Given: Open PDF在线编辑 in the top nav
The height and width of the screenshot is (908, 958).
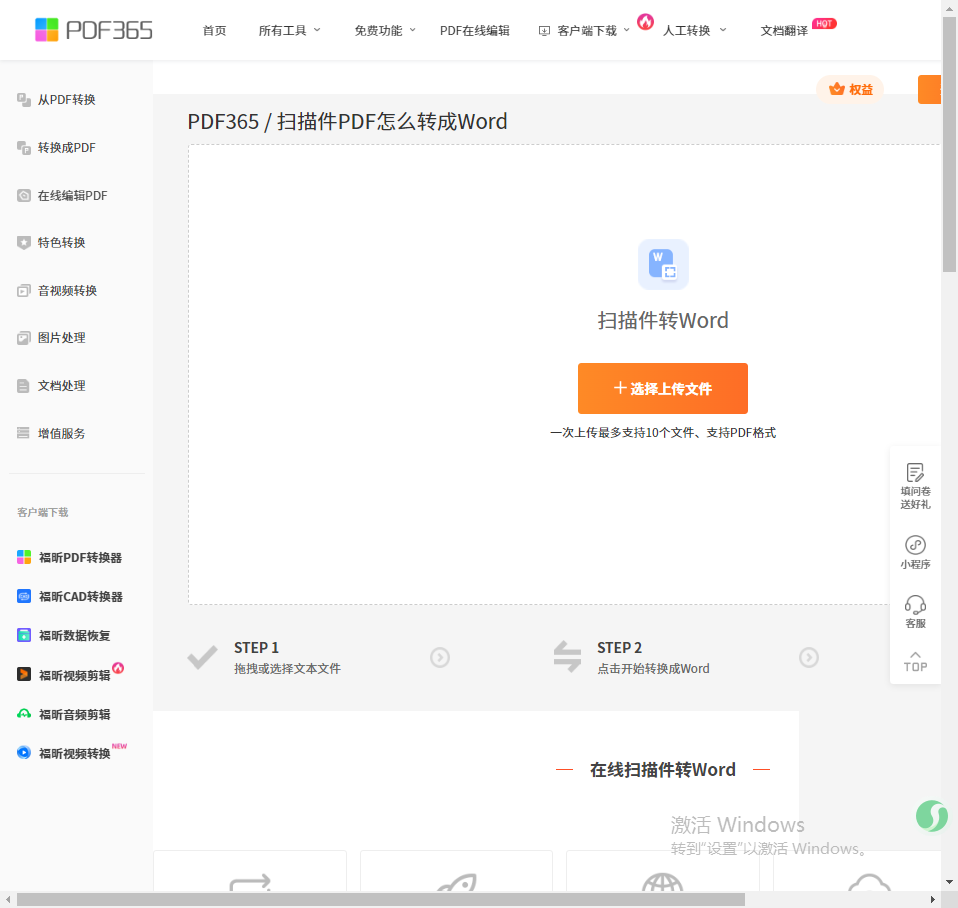Looking at the screenshot, I should 475,31.
